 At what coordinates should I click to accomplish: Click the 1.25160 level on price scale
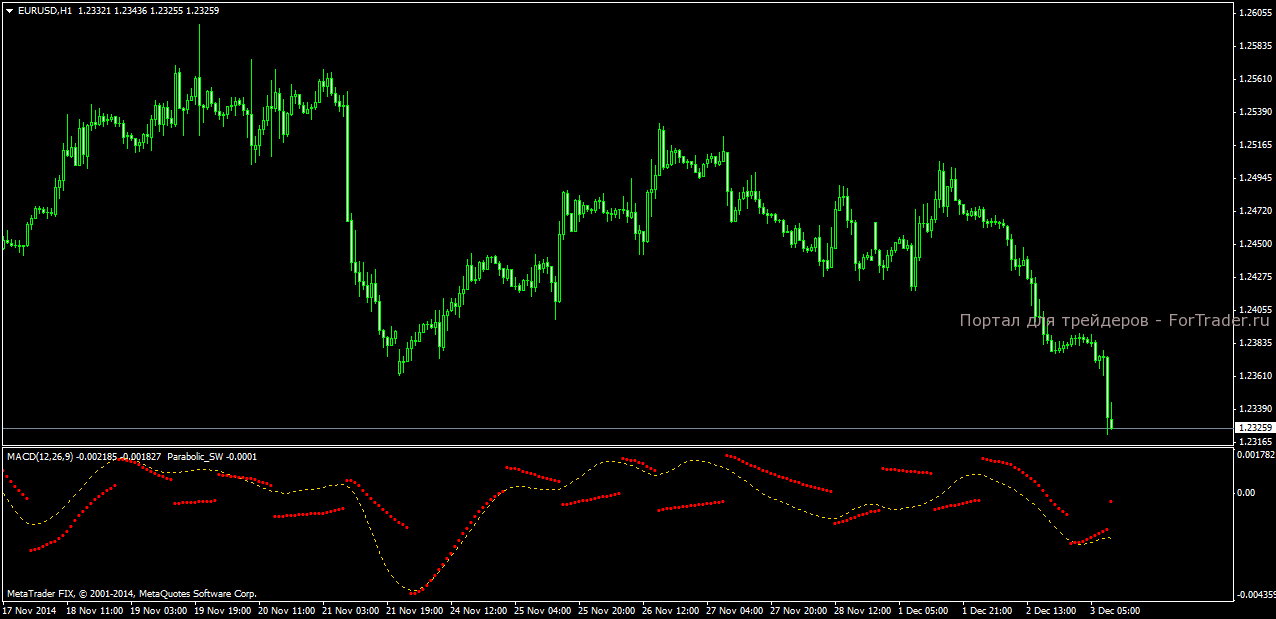(1256, 145)
